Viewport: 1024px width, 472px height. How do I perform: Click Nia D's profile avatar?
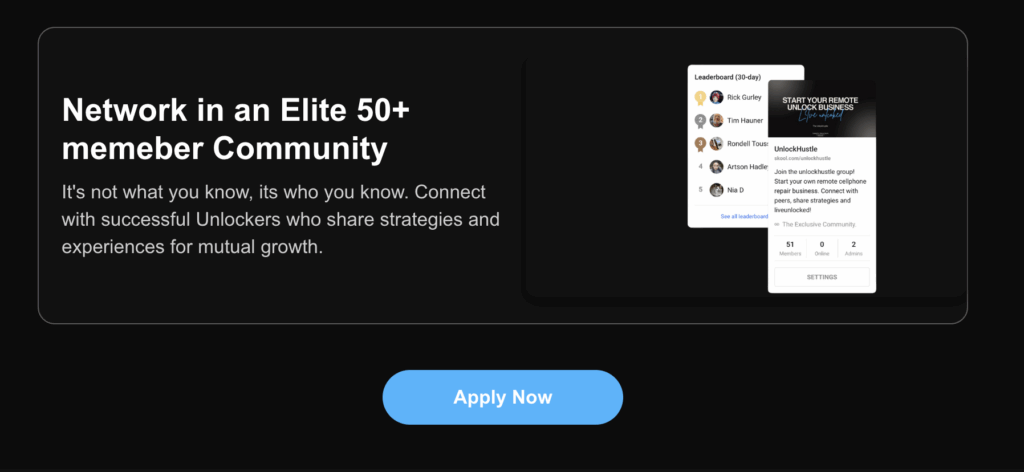716,190
